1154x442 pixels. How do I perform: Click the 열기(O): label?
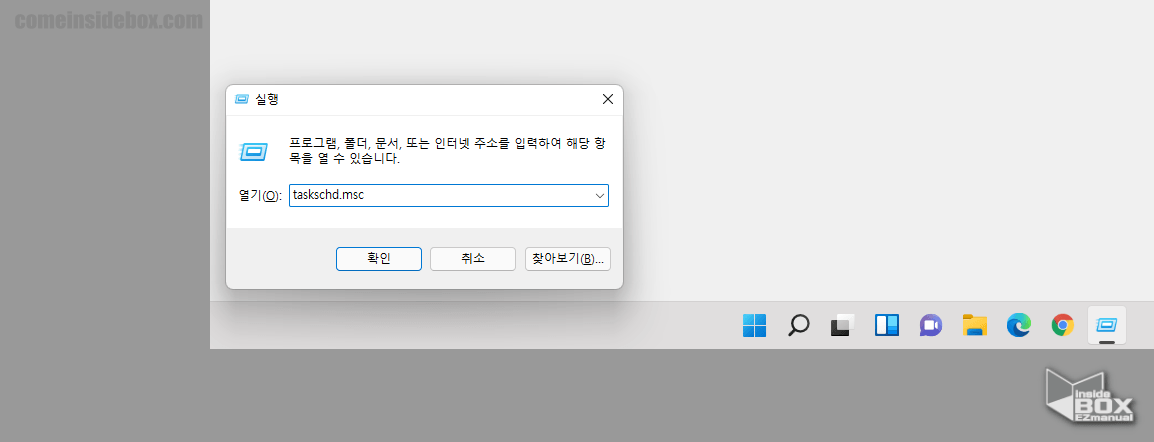pyautogui.click(x=260, y=196)
